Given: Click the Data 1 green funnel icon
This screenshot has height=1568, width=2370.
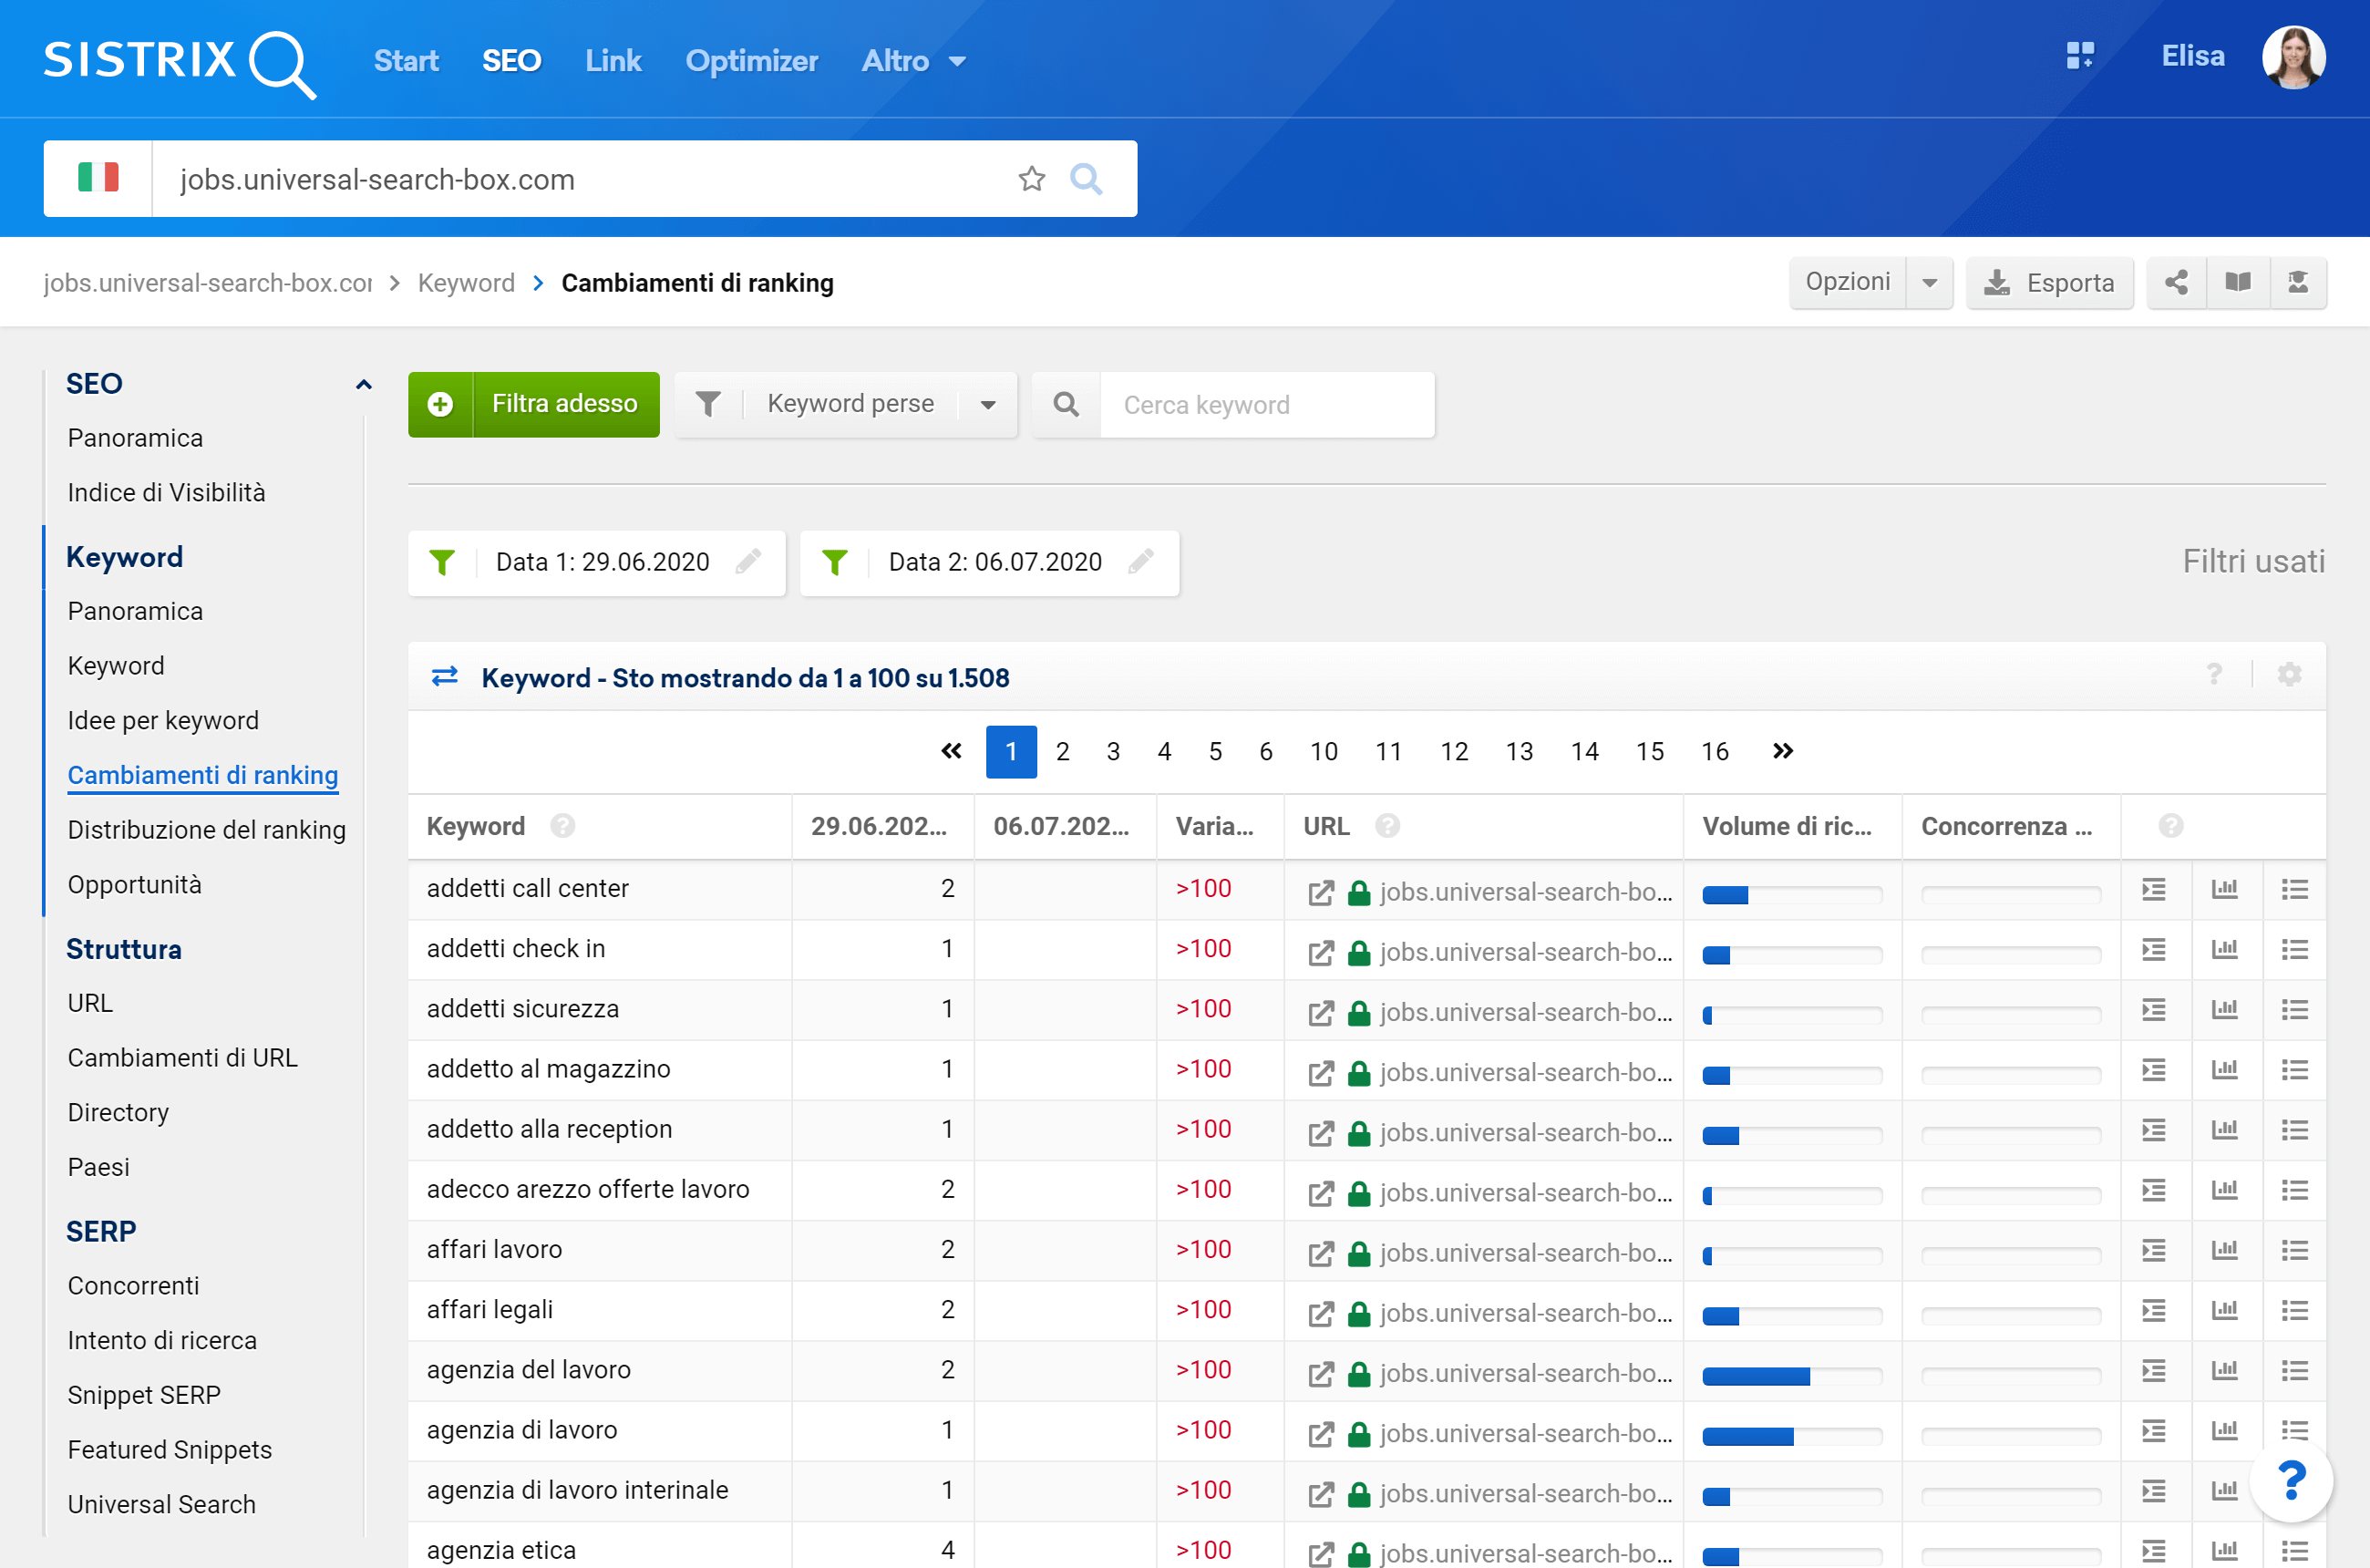Looking at the screenshot, I should click(x=442, y=562).
